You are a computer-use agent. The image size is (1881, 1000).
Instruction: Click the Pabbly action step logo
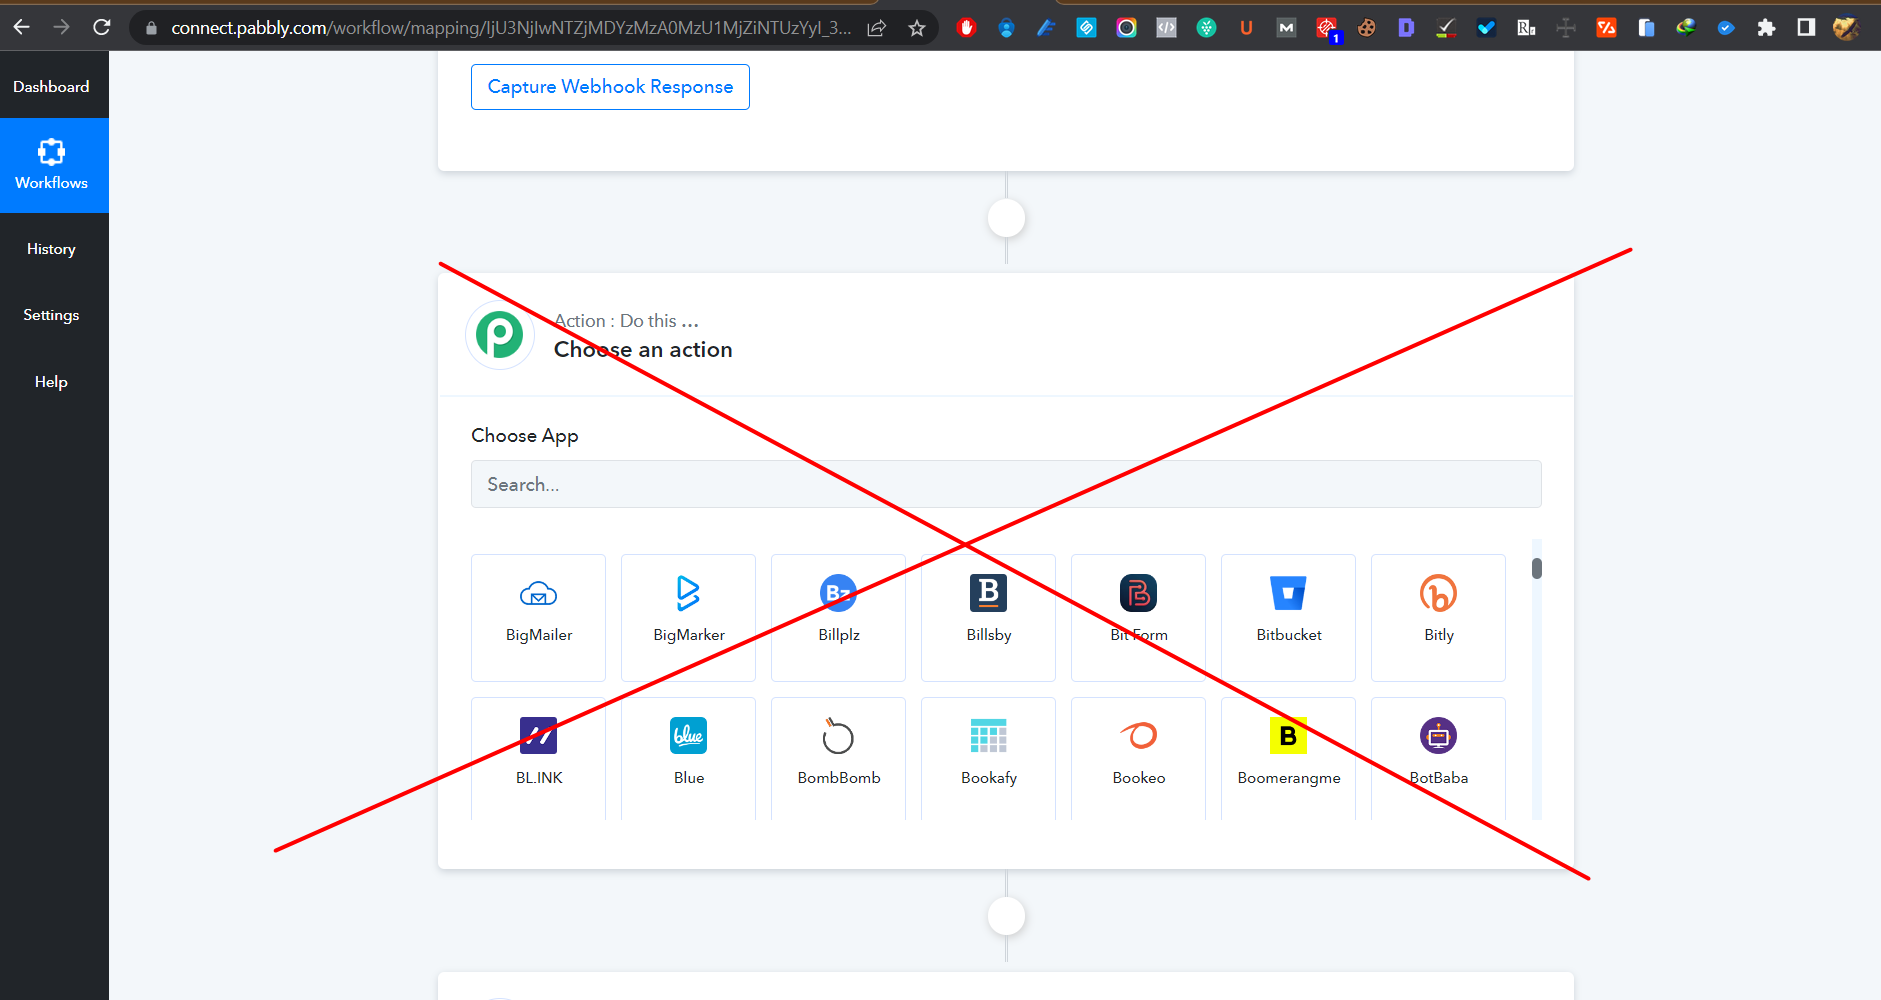(x=500, y=335)
